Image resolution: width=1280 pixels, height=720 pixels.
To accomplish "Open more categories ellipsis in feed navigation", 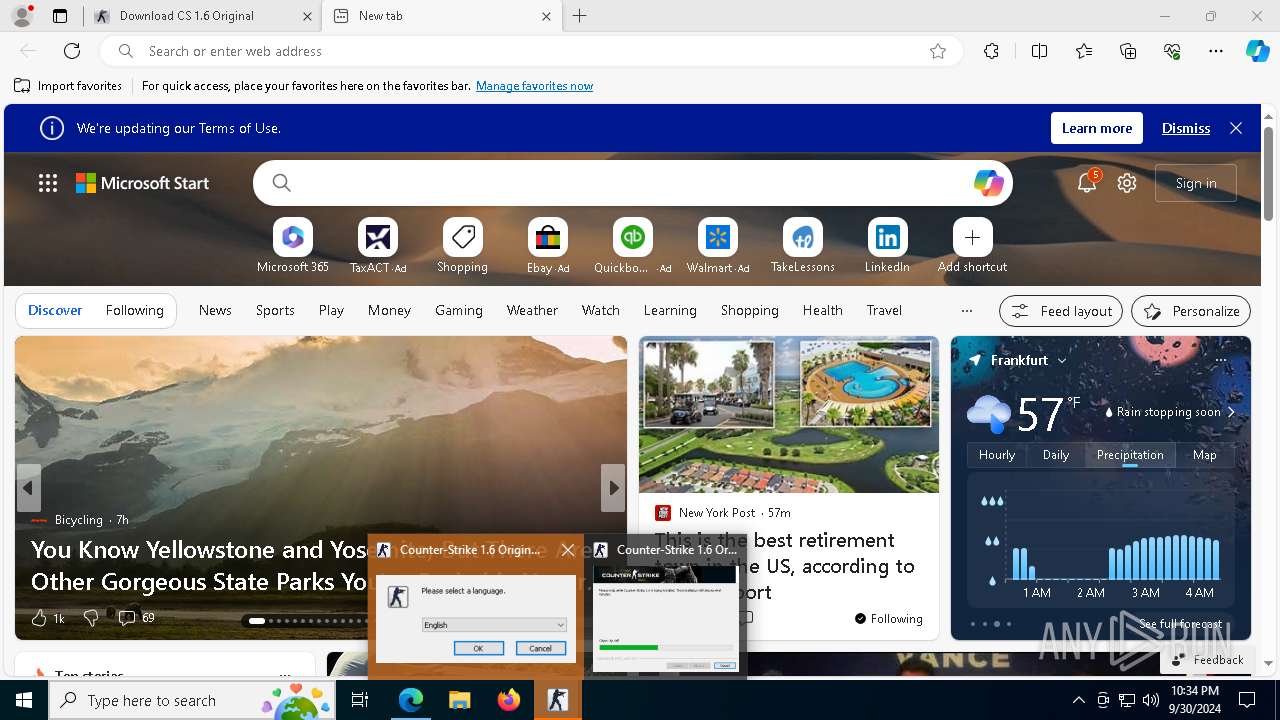I will click(966, 310).
